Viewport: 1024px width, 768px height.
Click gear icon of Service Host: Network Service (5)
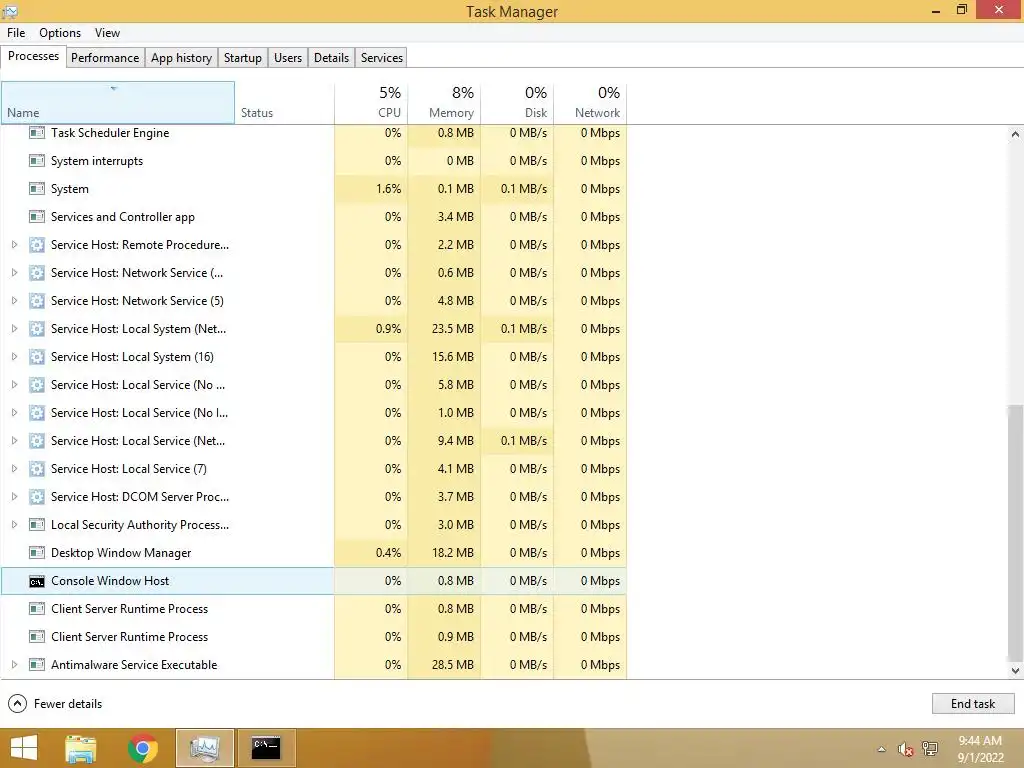(37, 301)
